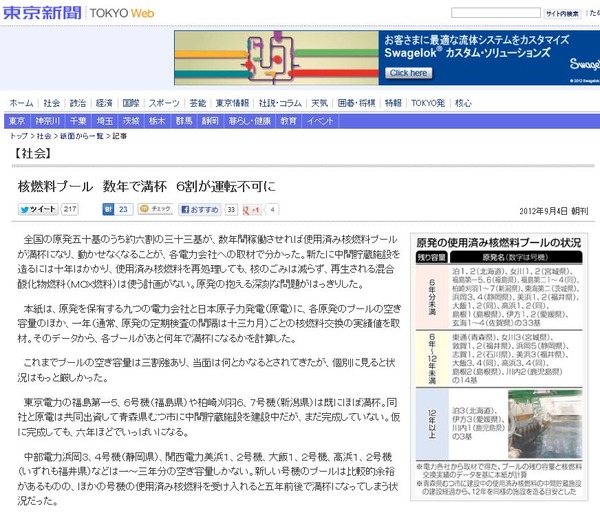Image resolution: width=600 pixels, height=515 pixels.
Task: Click the date 2012年9月4日 朝刊
Action: click(x=553, y=211)
